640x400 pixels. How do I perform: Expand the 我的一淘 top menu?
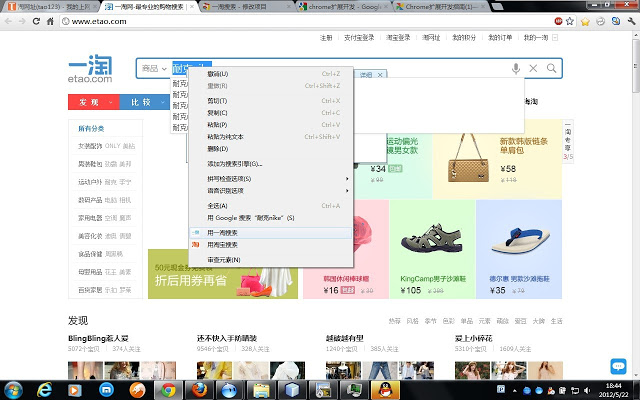(x=555, y=38)
